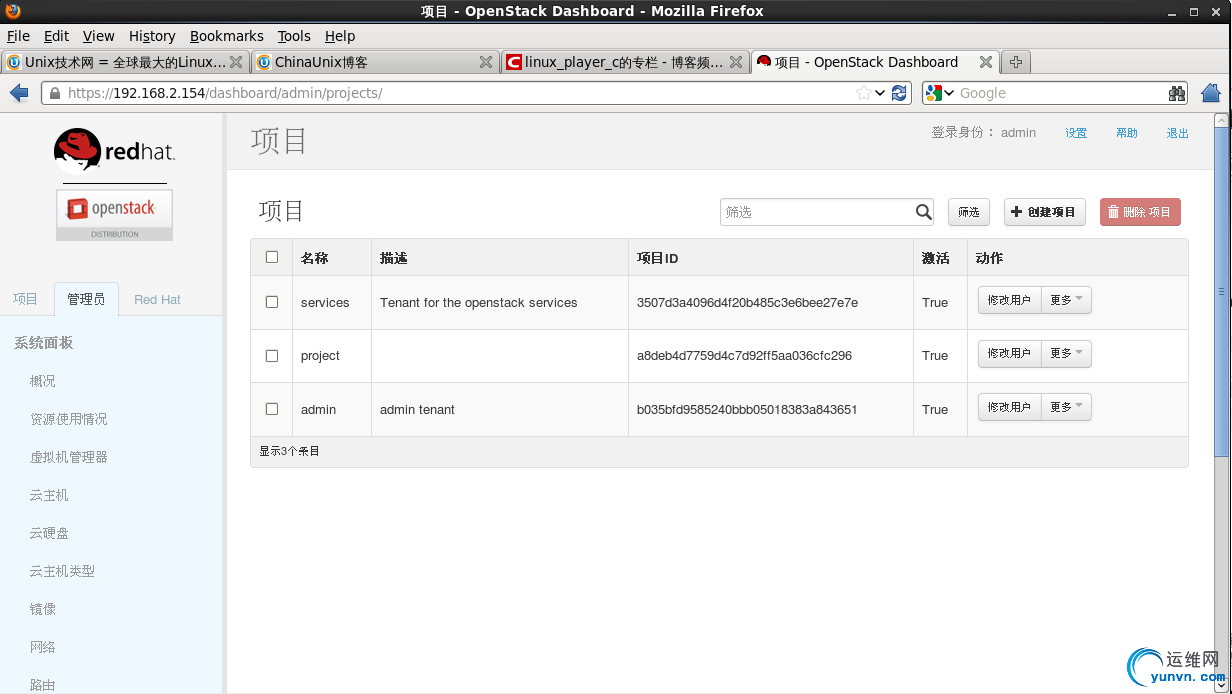Click the red 删除项目 button
The width and height of the screenshot is (1232, 694).
pyautogui.click(x=1140, y=212)
